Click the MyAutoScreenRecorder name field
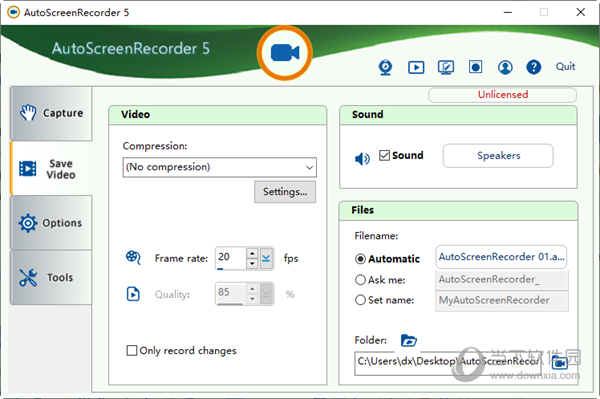The height and width of the screenshot is (399, 600). pyautogui.click(x=502, y=300)
